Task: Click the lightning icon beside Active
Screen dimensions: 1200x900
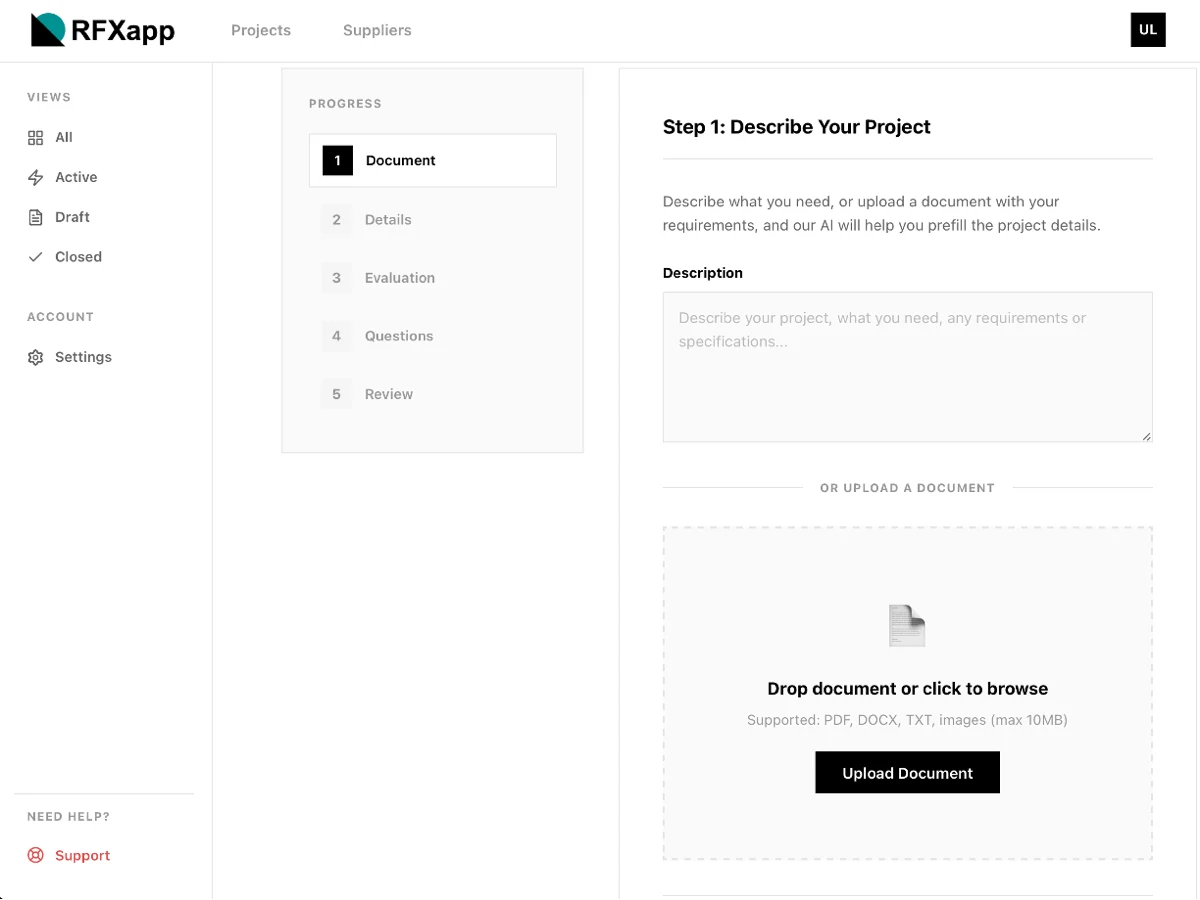Action: click(36, 178)
